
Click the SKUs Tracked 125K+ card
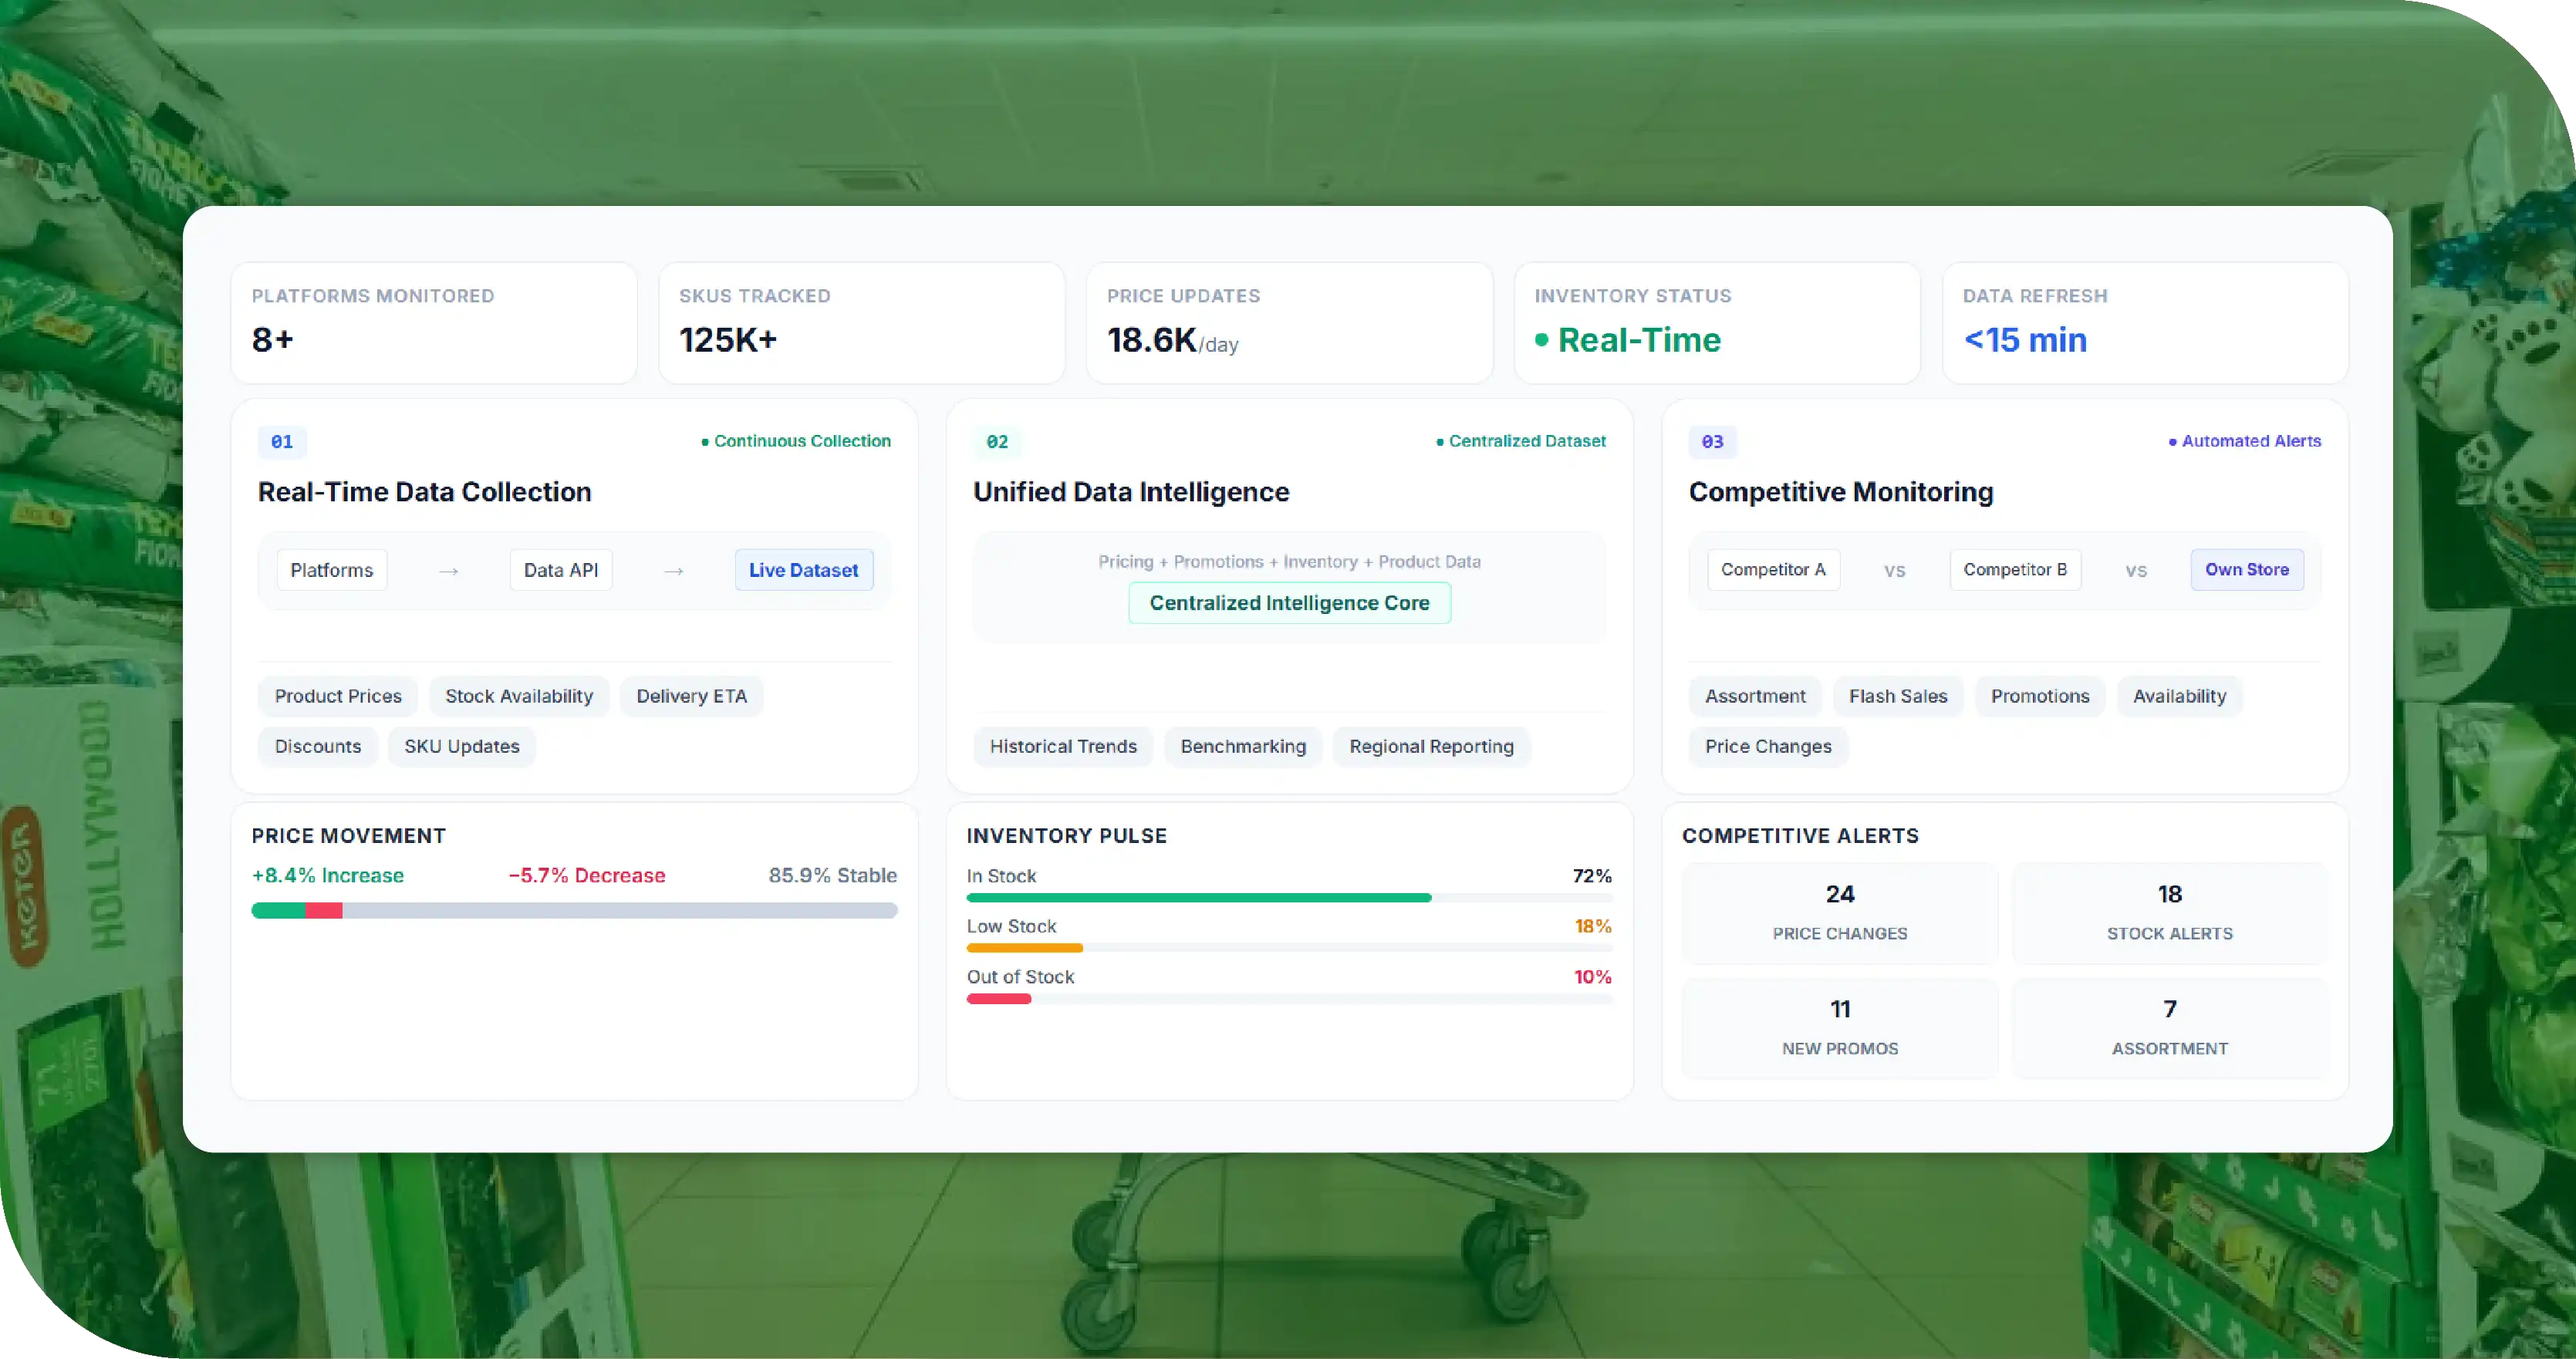[x=862, y=323]
